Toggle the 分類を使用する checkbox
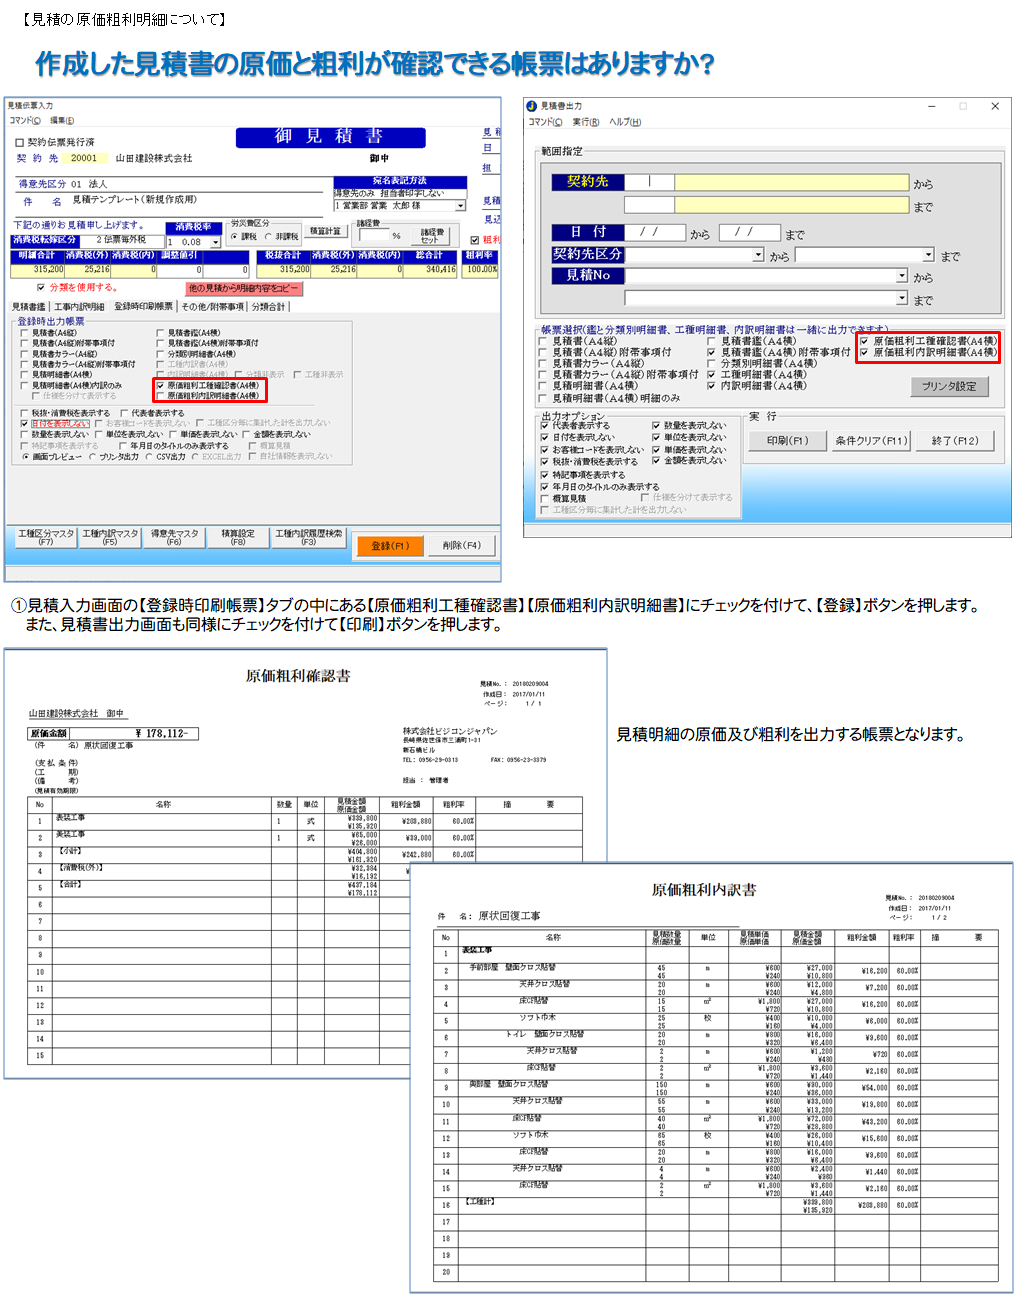Image resolution: width=1015 pixels, height=1294 pixels. pos(40,288)
